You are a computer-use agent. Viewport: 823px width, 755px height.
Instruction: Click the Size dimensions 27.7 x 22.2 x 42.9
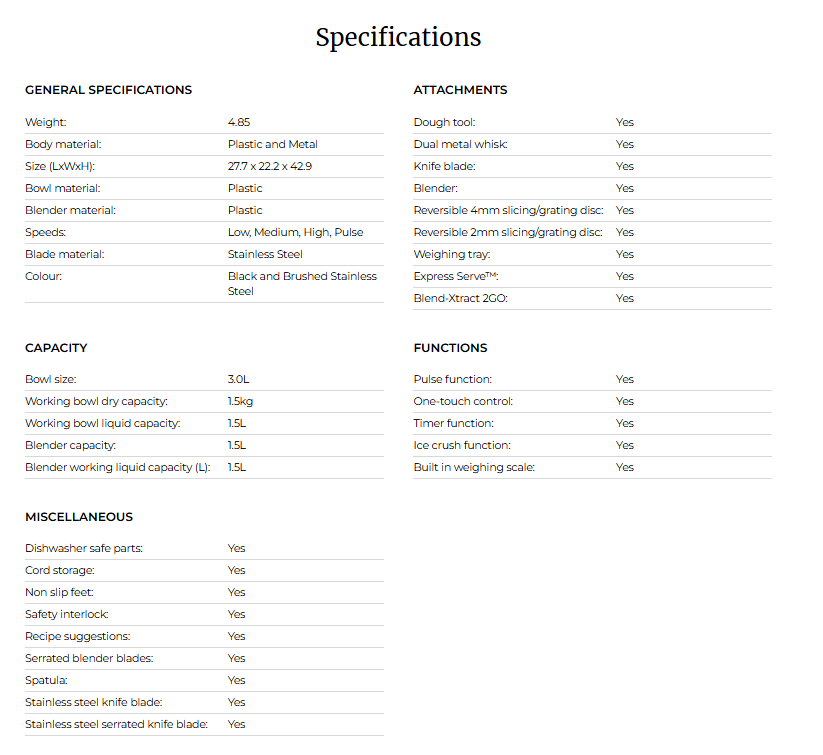pyautogui.click(x=269, y=166)
